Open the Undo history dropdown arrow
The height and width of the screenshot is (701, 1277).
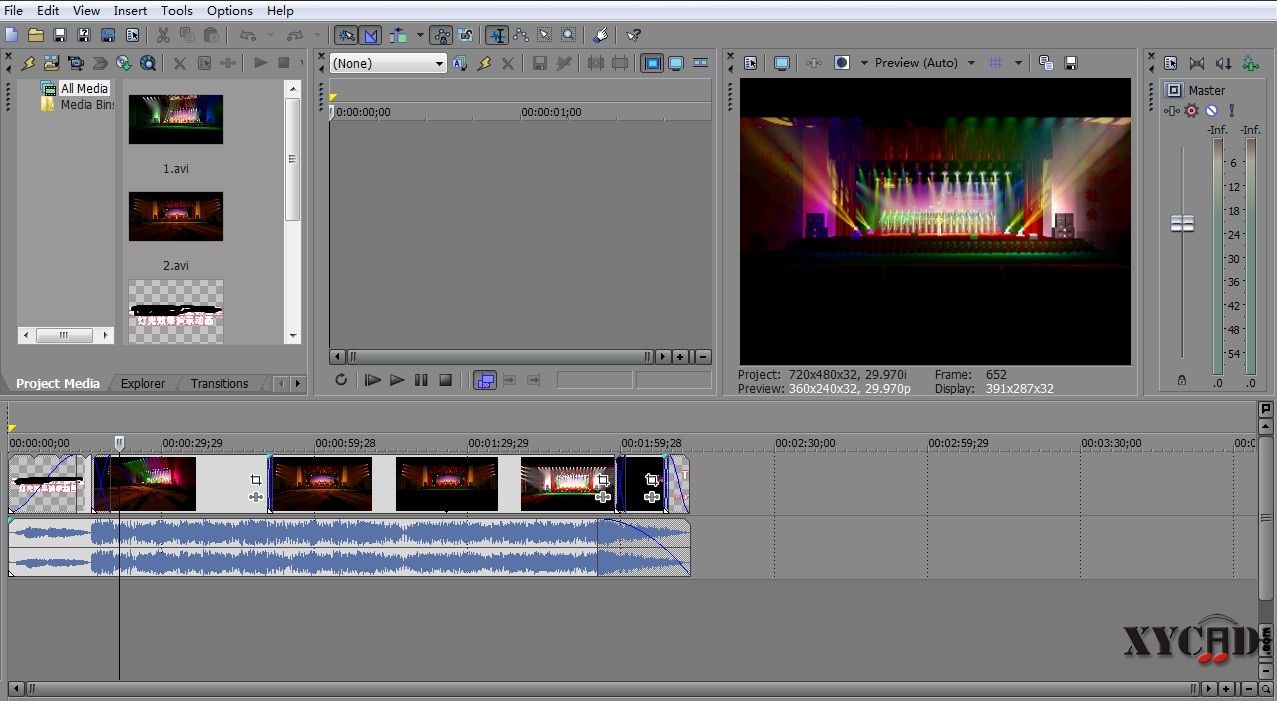[x=270, y=35]
